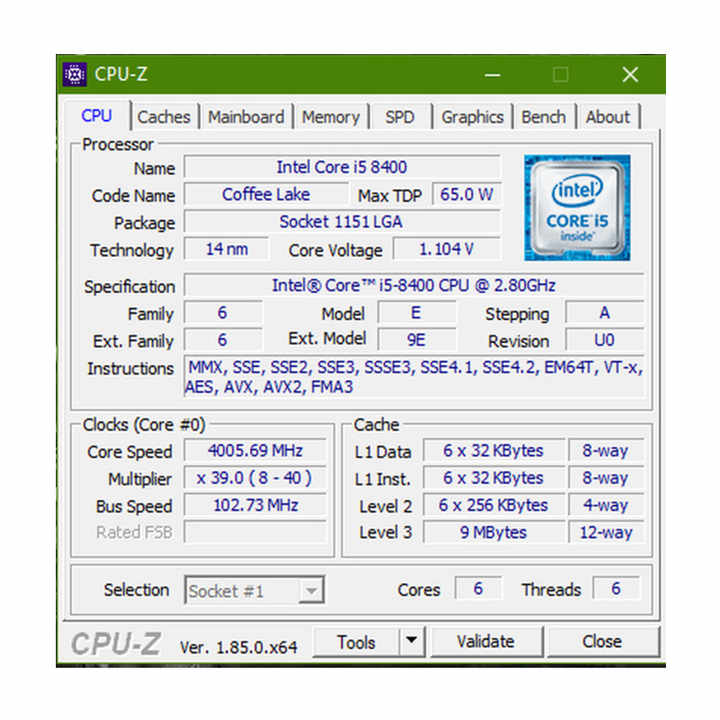The width and height of the screenshot is (720, 720).
Task: Switch to the Mainboard tab
Action: pyautogui.click(x=246, y=117)
